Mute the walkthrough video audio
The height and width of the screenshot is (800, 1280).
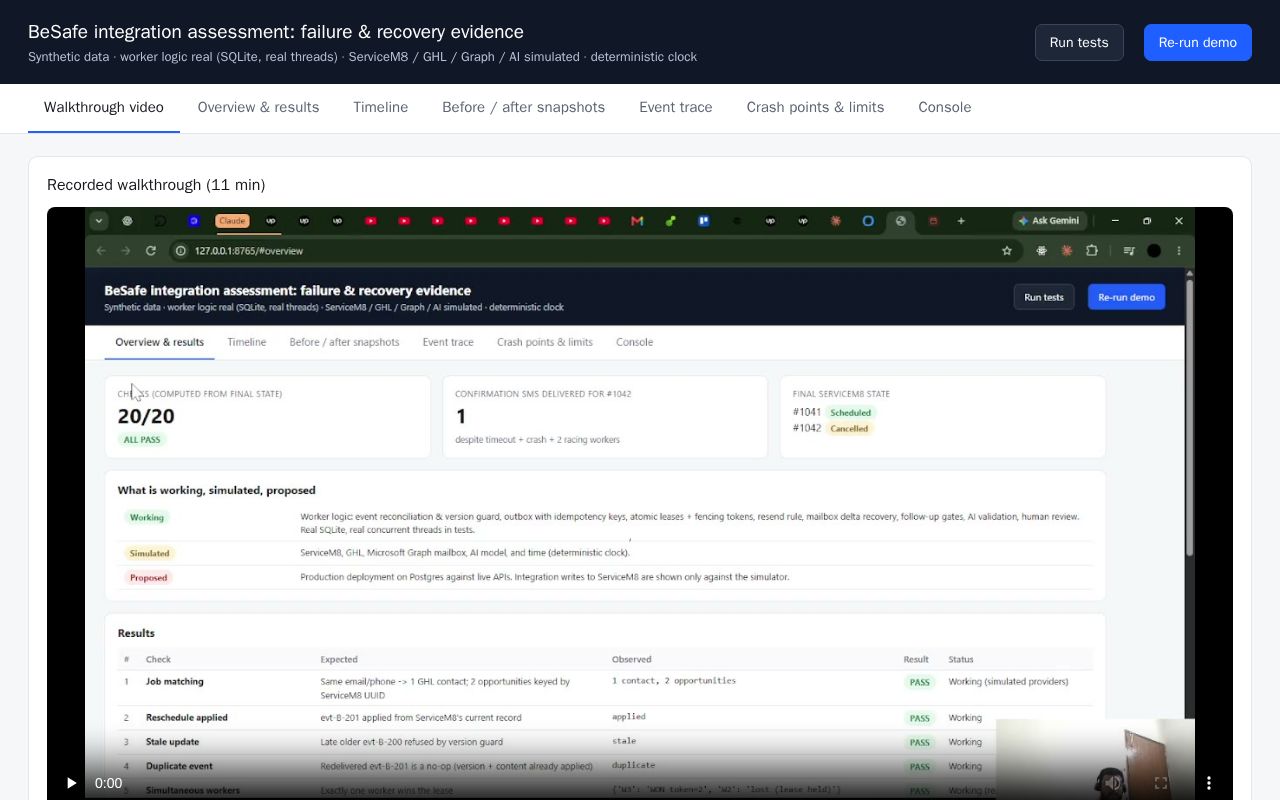click(x=1111, y=783)
